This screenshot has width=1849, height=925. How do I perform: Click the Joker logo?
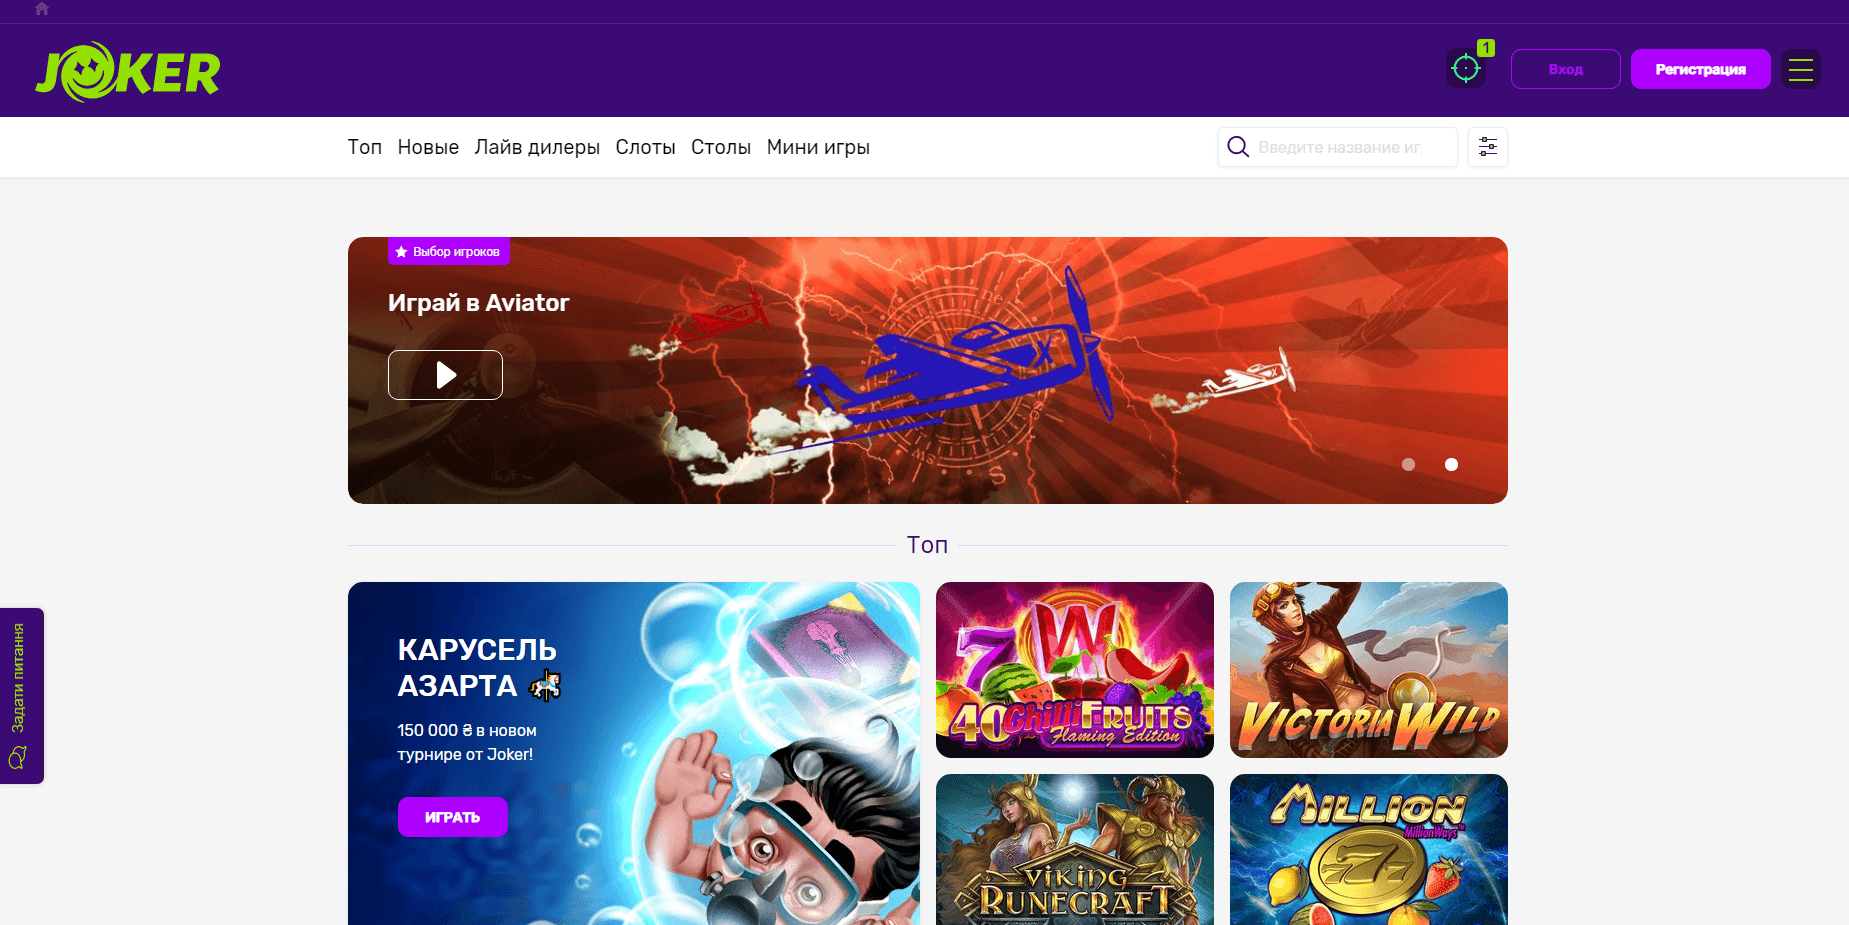[x=128, y=72]
